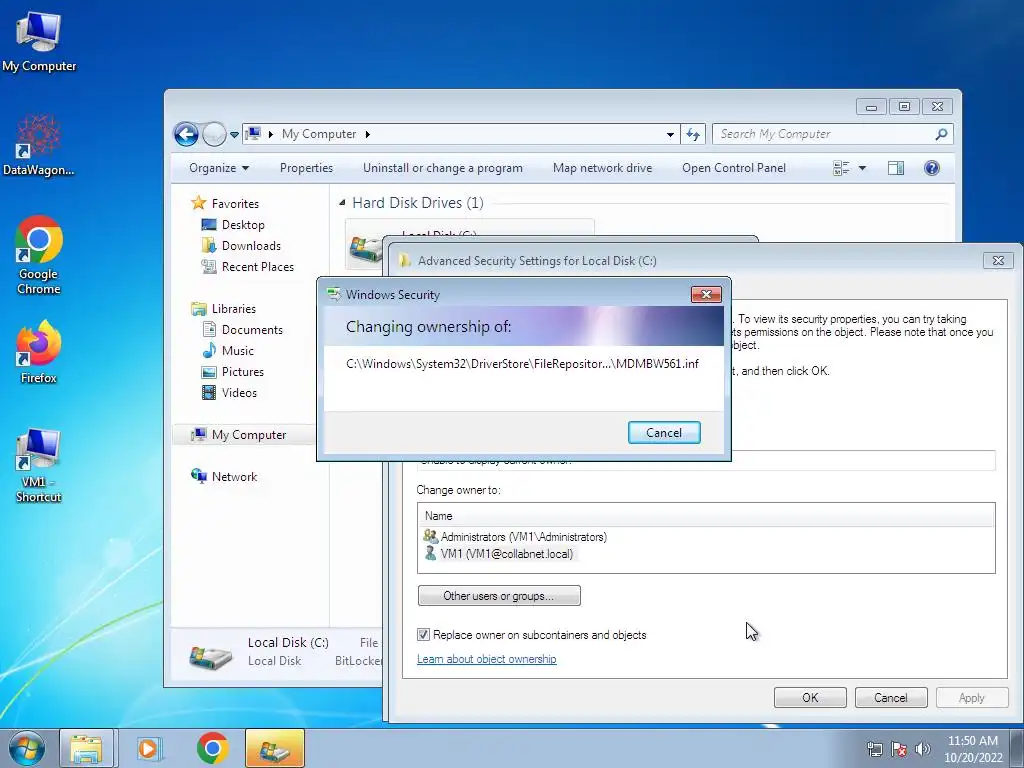Refresh the My Computer address bar
The height and width of the screenshot is (768, 1024).
[692, 135]
